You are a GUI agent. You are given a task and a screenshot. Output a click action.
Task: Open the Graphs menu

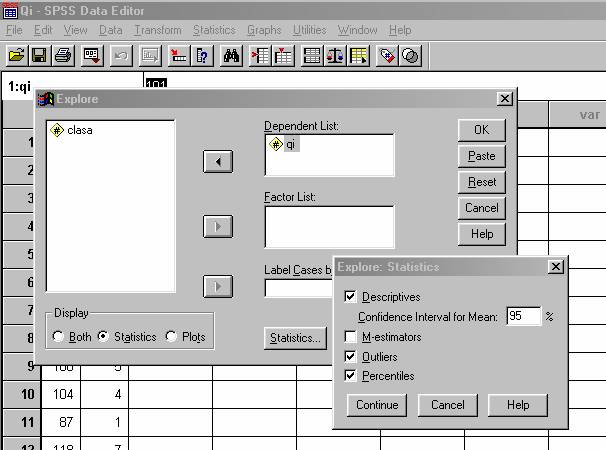264,31
